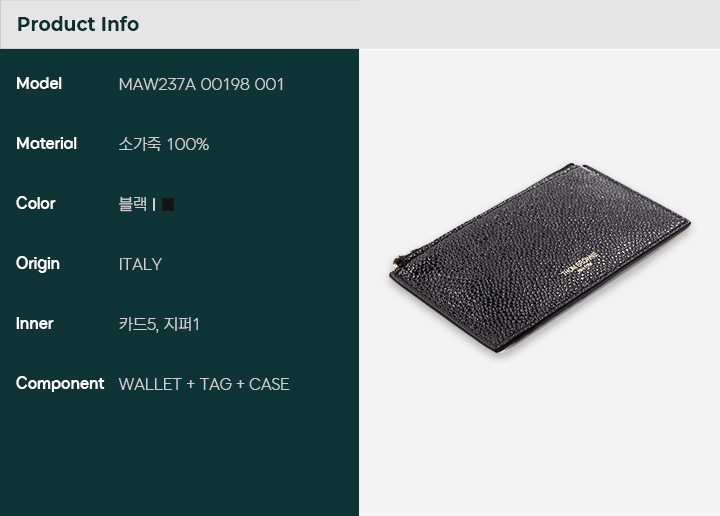Image resolution: width=720 pixels, height=516 pixels.
Task: Click the Inner label
Action: 34,324
